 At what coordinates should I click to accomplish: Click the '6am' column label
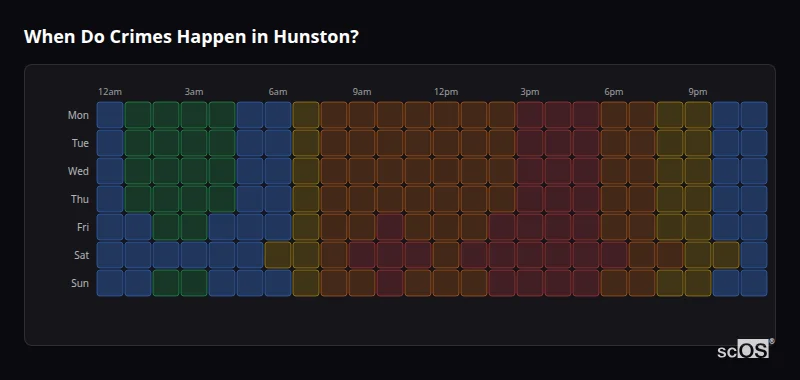(278, 92)
